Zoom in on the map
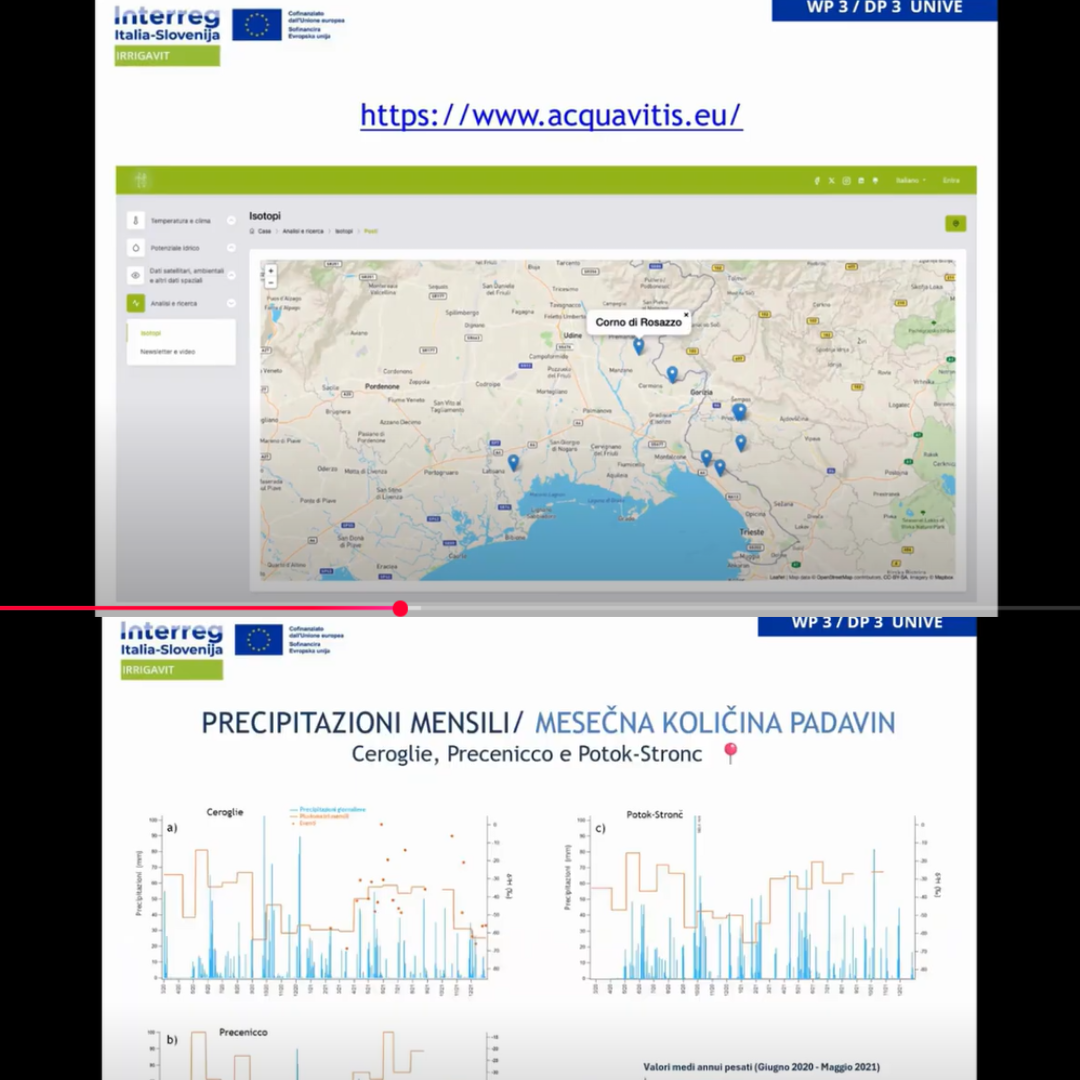 271,271
